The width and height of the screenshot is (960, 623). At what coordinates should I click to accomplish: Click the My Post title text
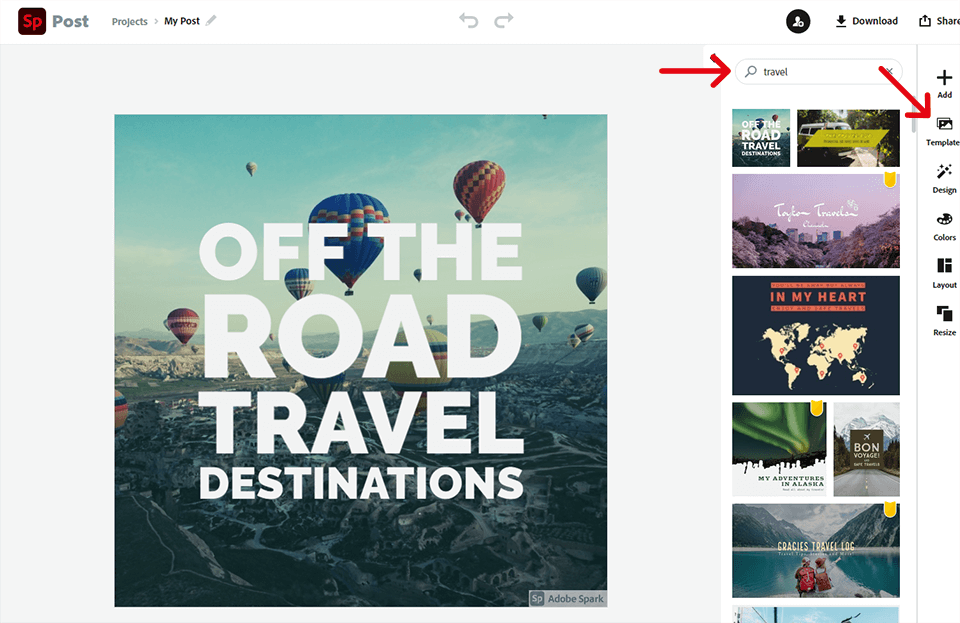pyautogui.click(x=182, y=21)
